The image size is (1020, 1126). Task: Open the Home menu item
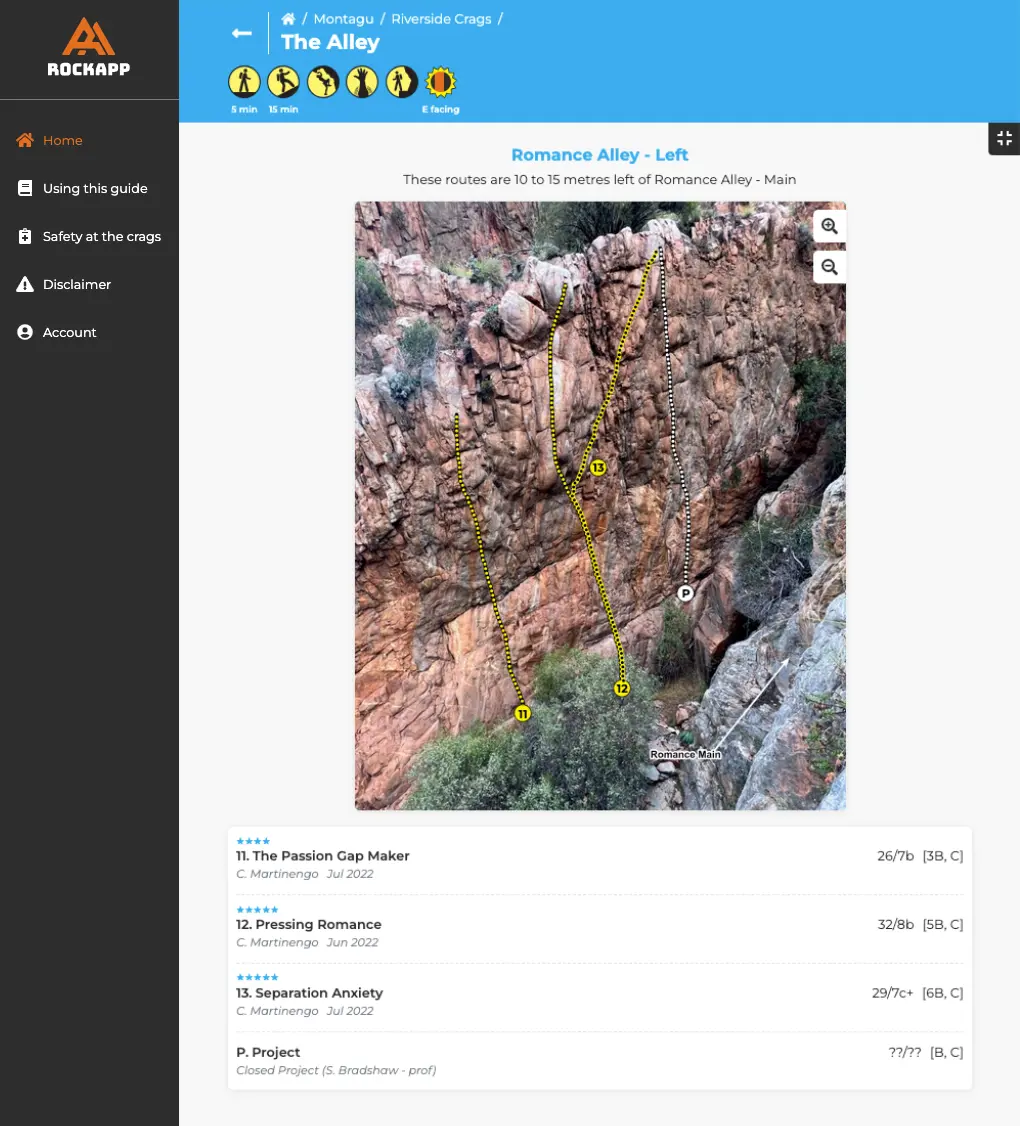[62, 140]
